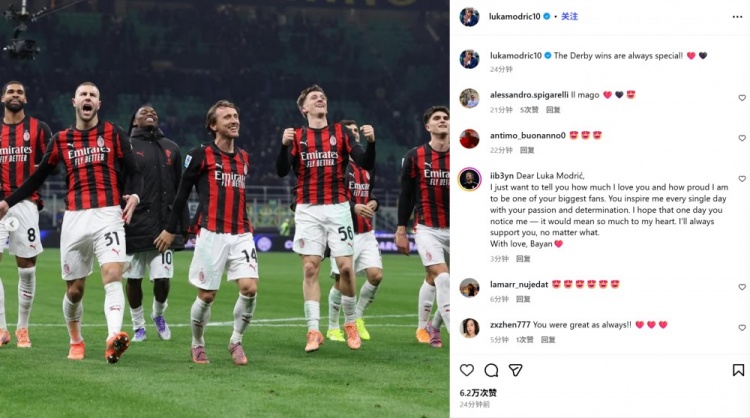Reply to alessandro.spigarelli's comment
The image size is (750, 418).
(x=553, y=110)
